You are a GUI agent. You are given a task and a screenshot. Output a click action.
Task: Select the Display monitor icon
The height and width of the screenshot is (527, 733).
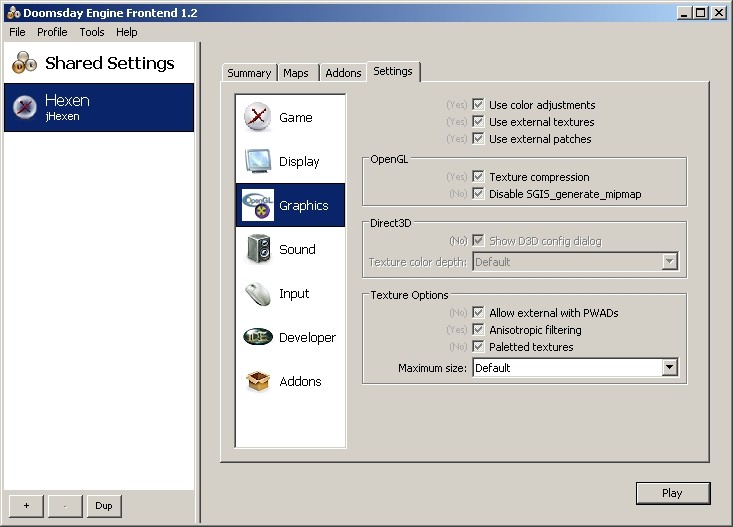pos(258,161)
